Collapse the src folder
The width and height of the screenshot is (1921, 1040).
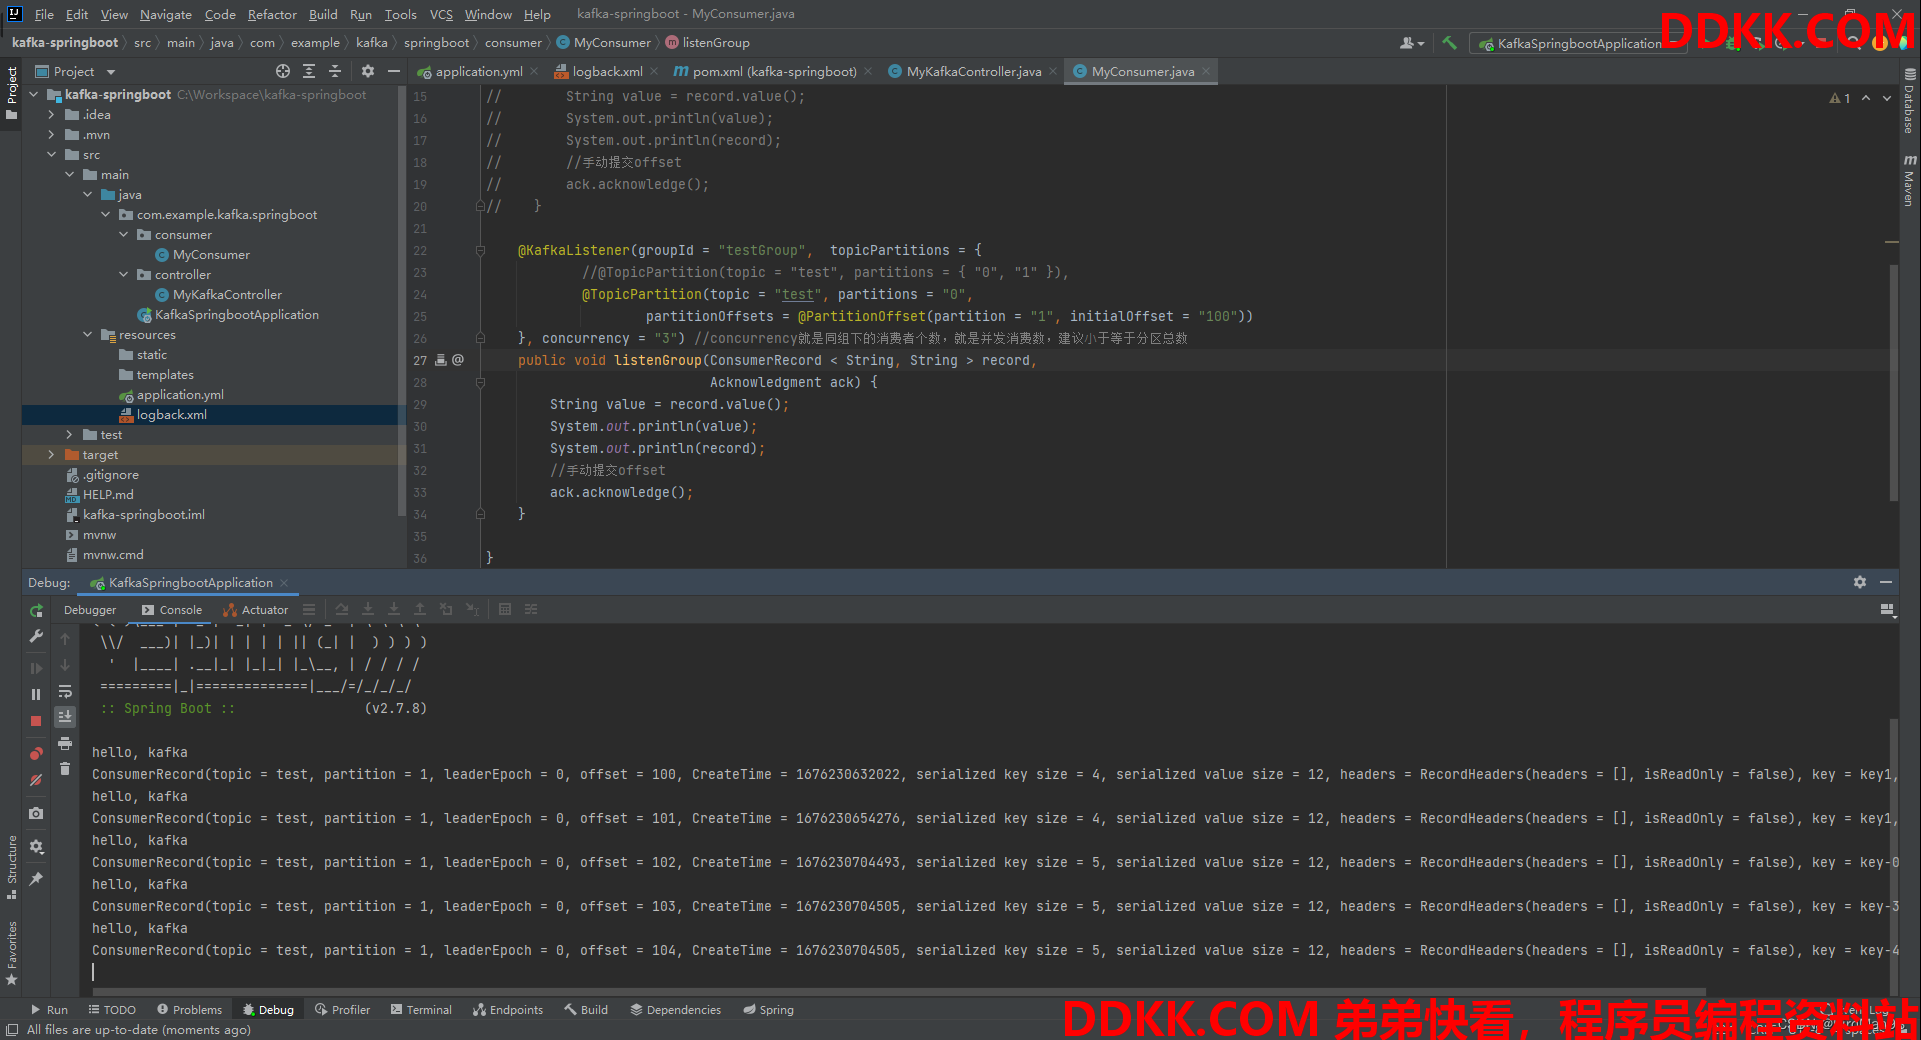51,154
